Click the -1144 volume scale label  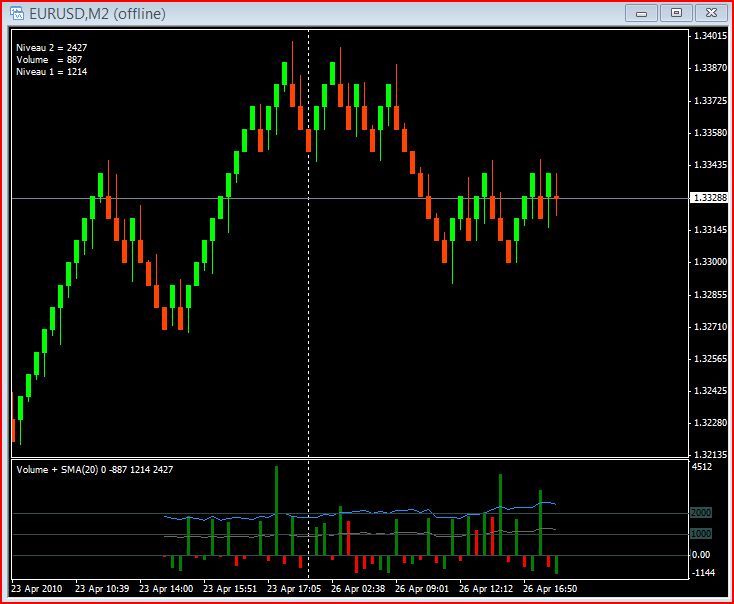pos(703,573)
